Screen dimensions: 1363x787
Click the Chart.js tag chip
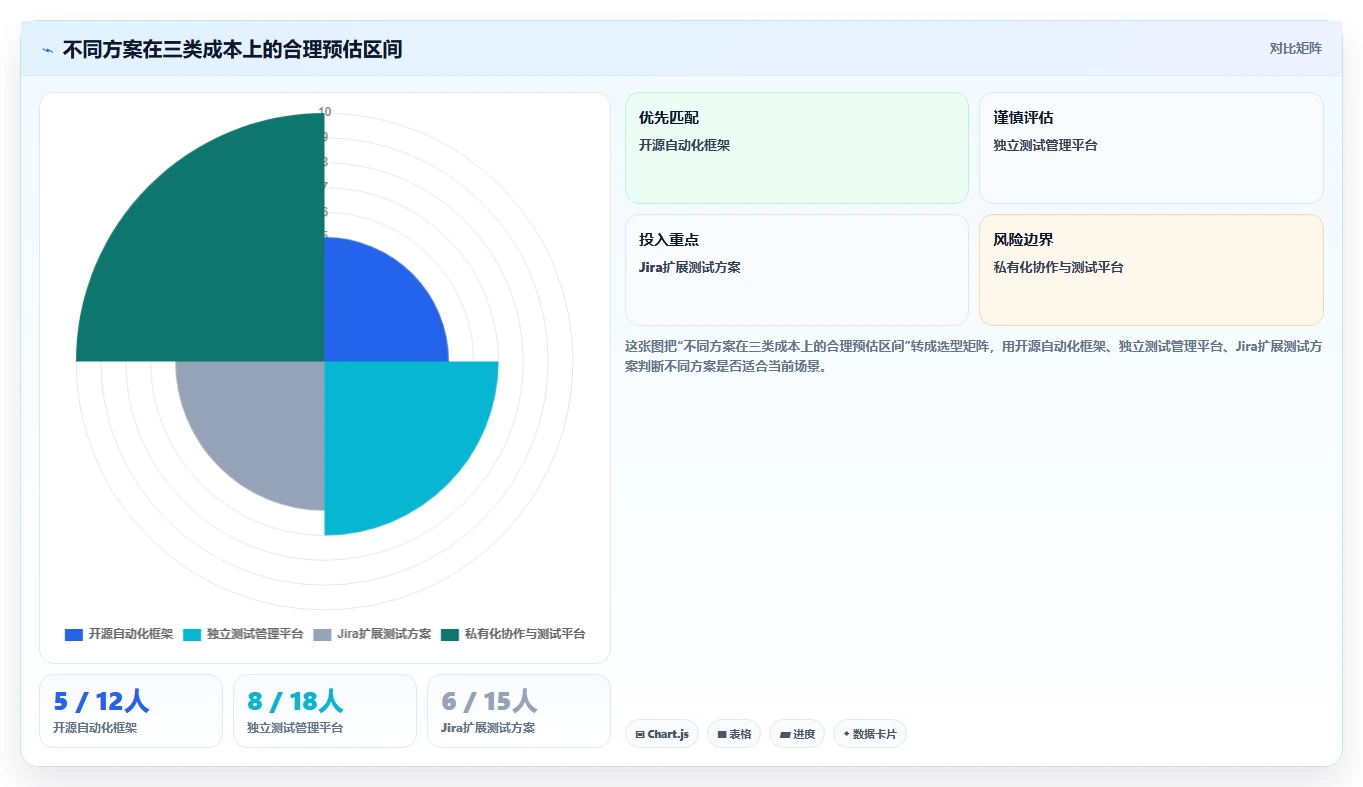click(662, 734)
